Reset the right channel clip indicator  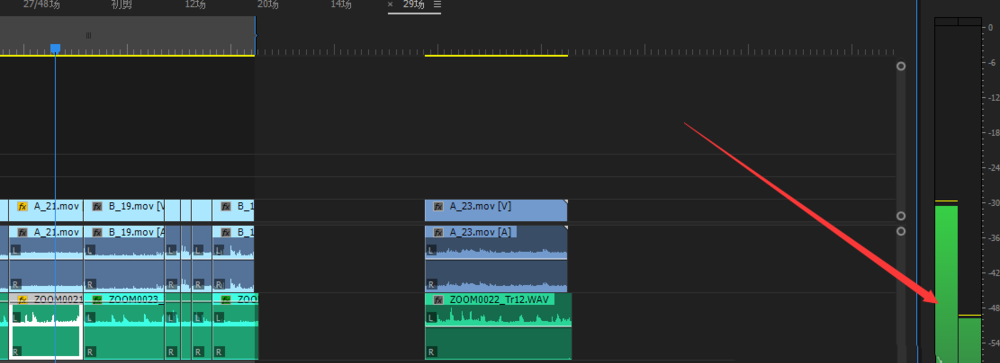click(969, 22)
